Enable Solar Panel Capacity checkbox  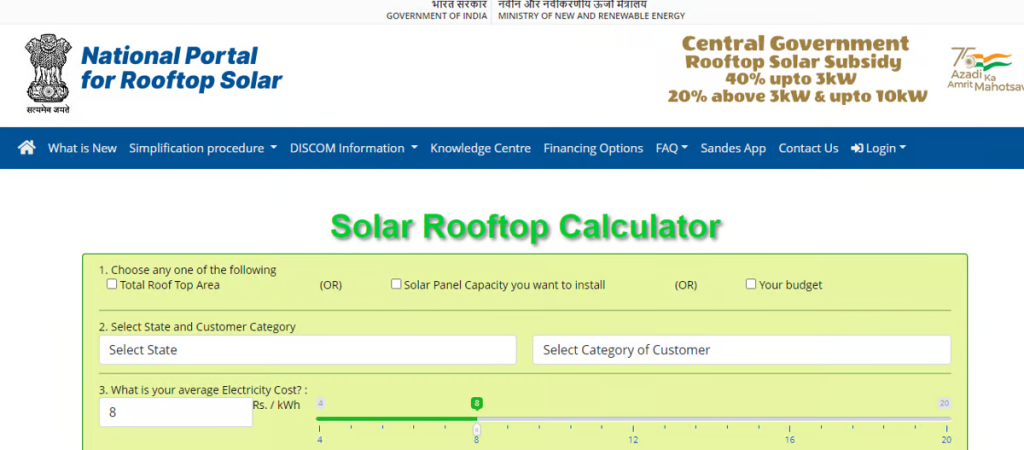[x=396, y=284]
